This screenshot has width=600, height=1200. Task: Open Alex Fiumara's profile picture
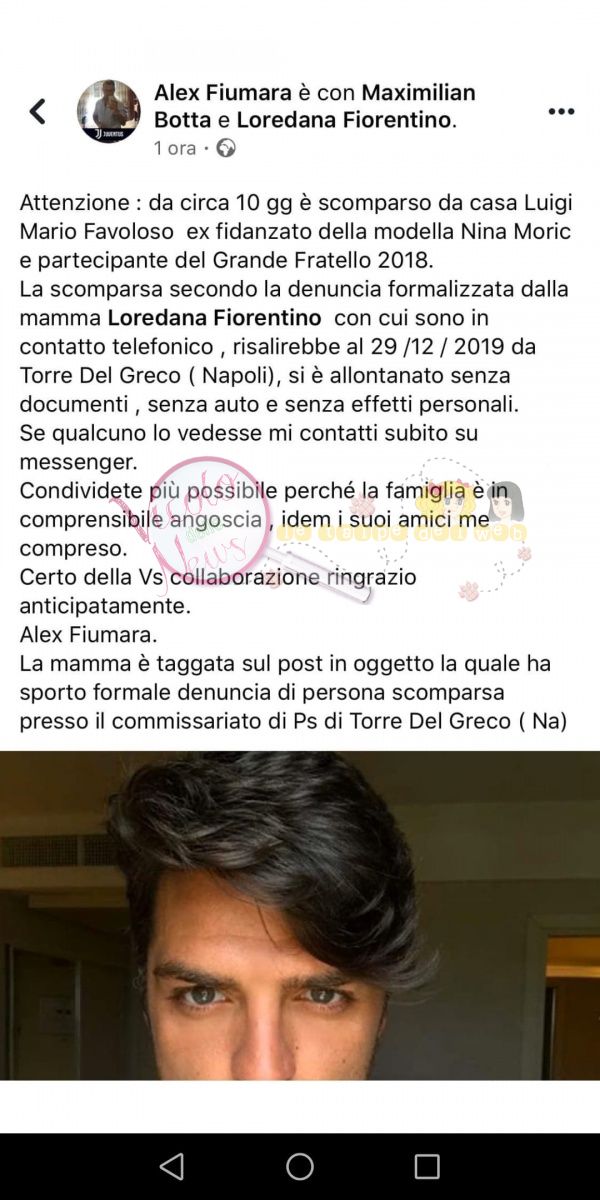coord(109,111)
